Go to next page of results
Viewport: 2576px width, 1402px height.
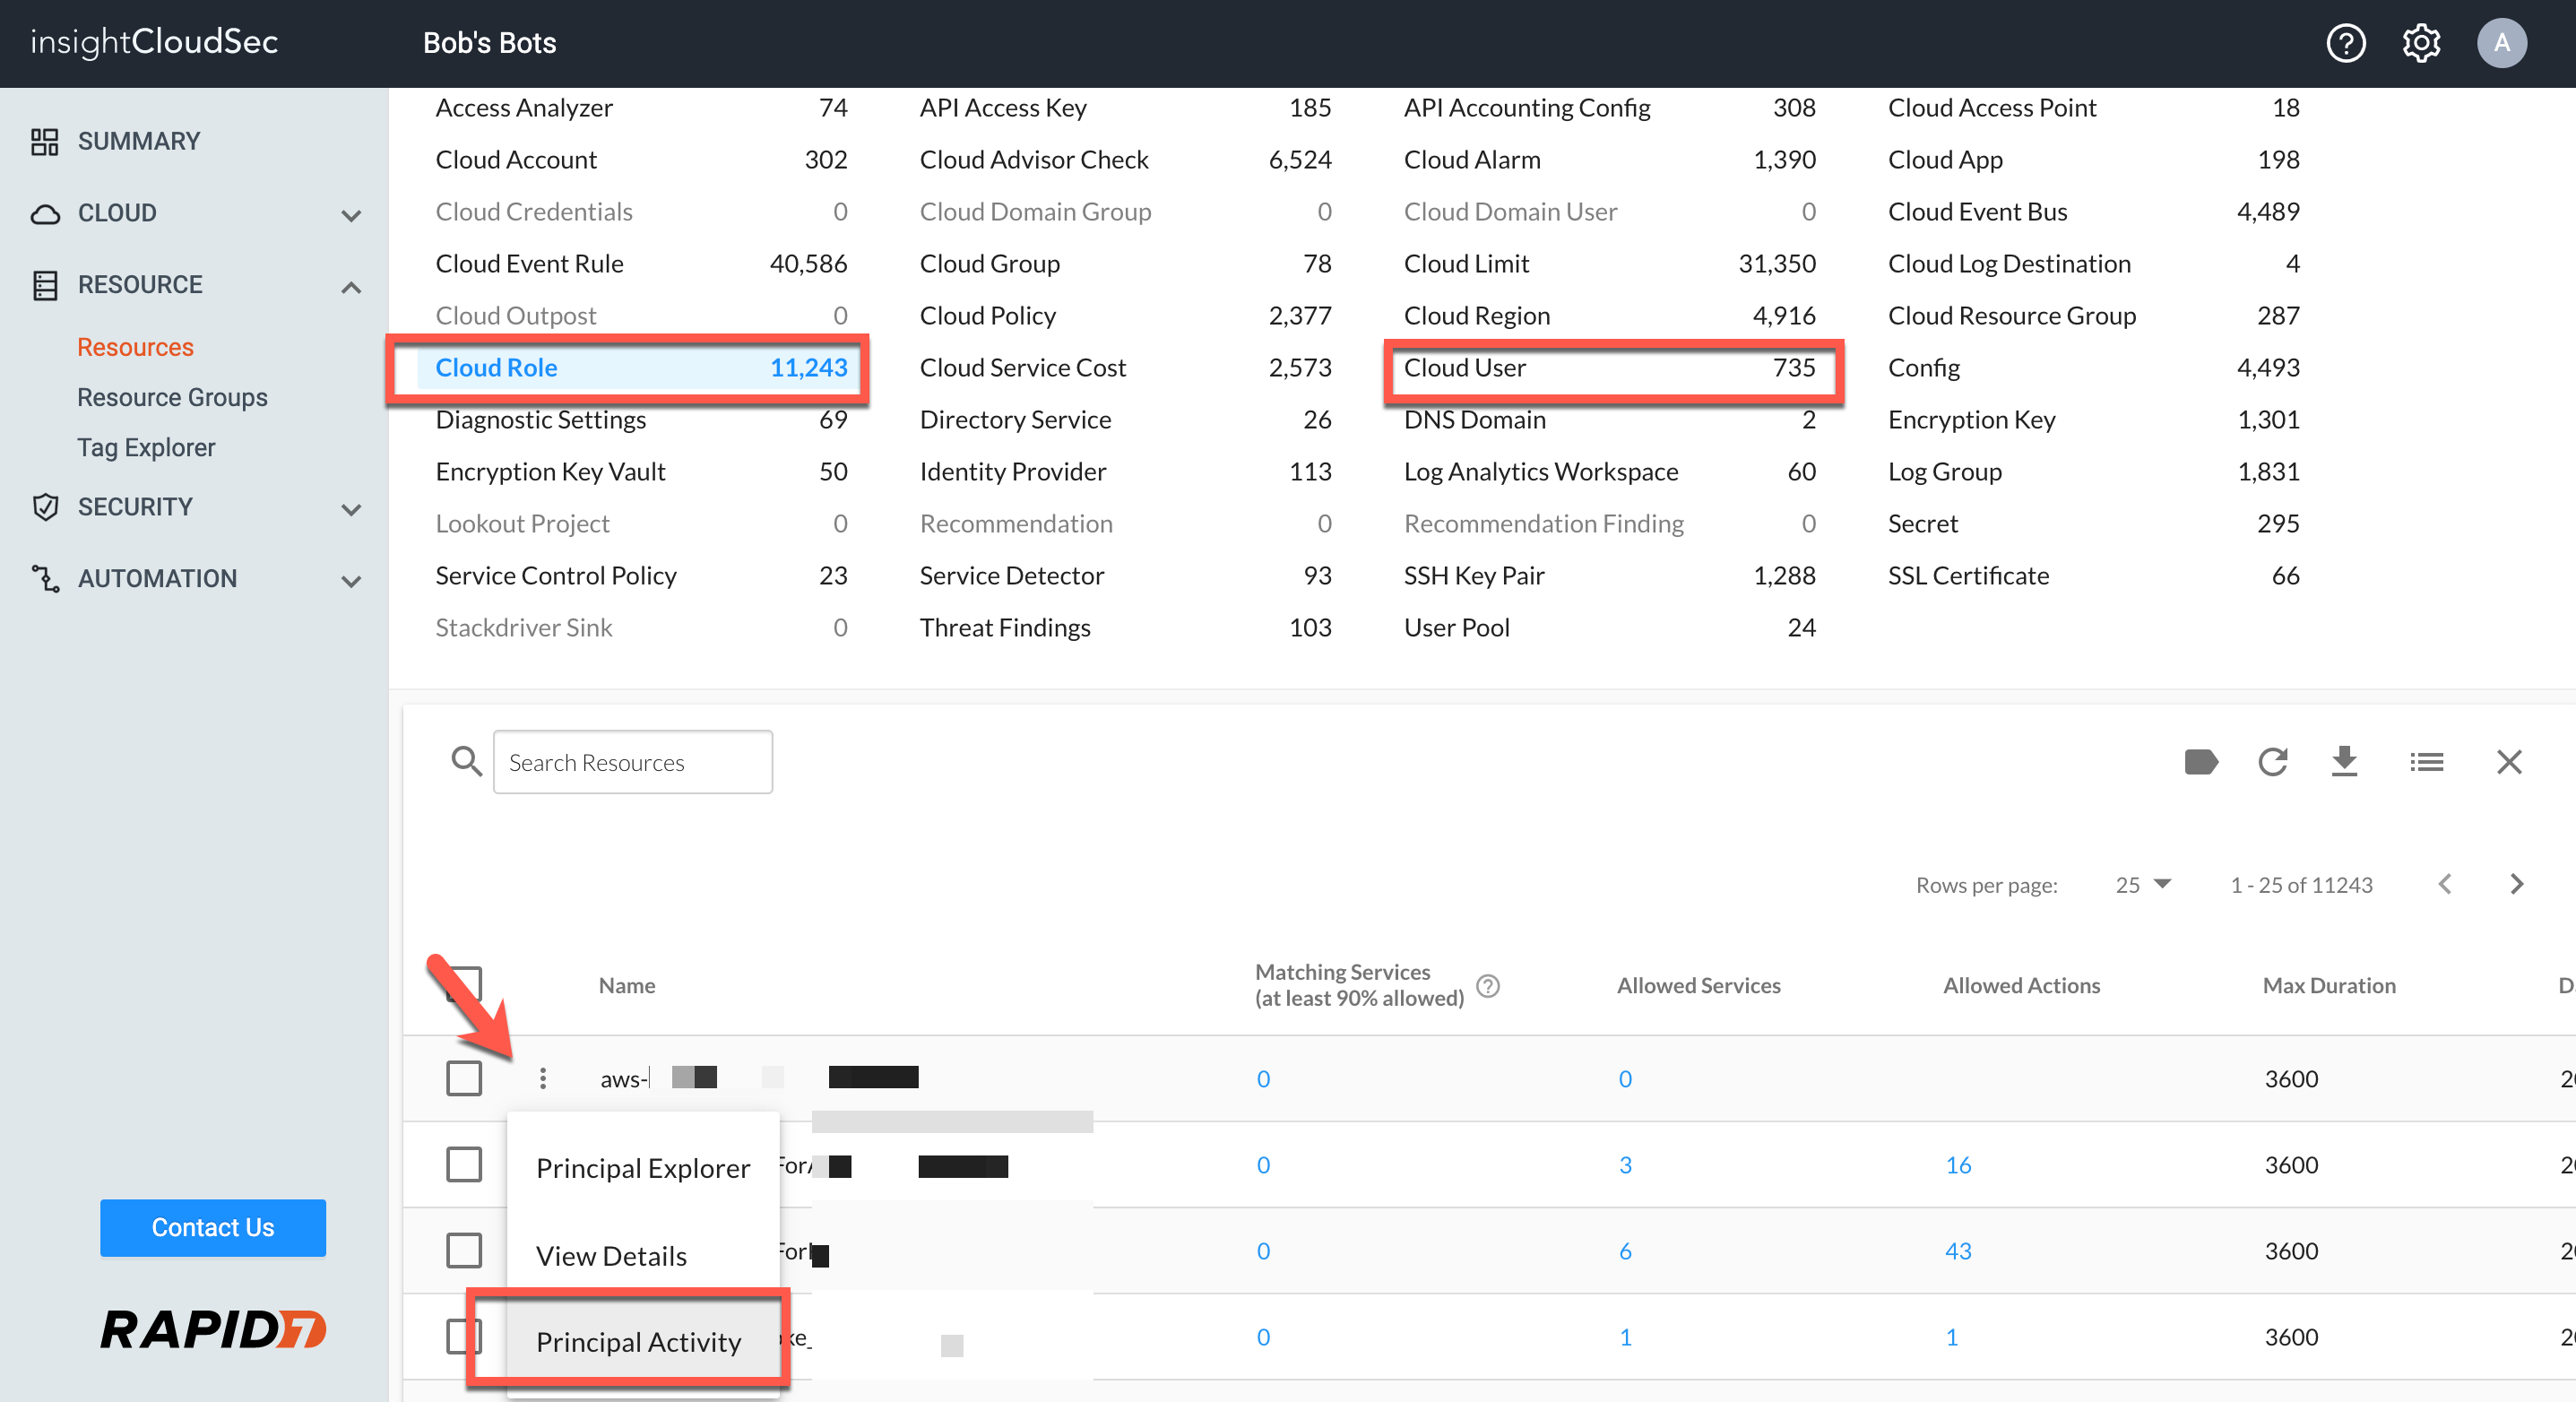[2517, 884]
